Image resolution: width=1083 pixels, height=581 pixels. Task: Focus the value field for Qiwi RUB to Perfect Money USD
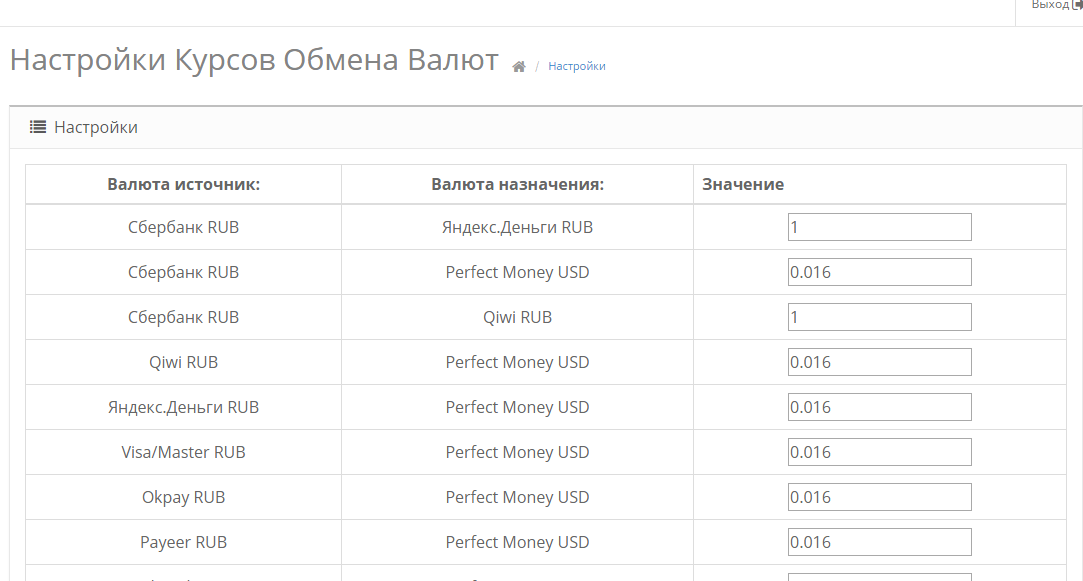point(879,362)
